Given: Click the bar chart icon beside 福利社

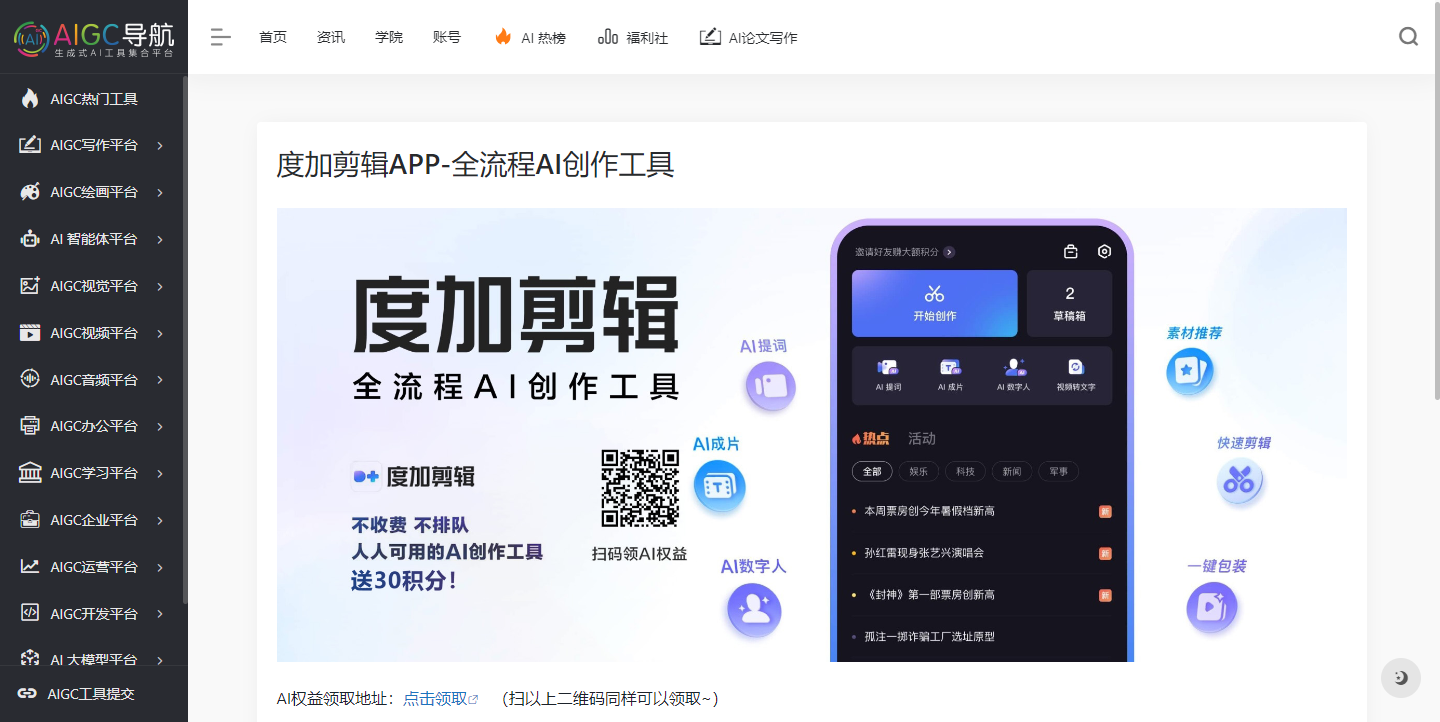Looking at the screenshot, I should coord(607,37).
